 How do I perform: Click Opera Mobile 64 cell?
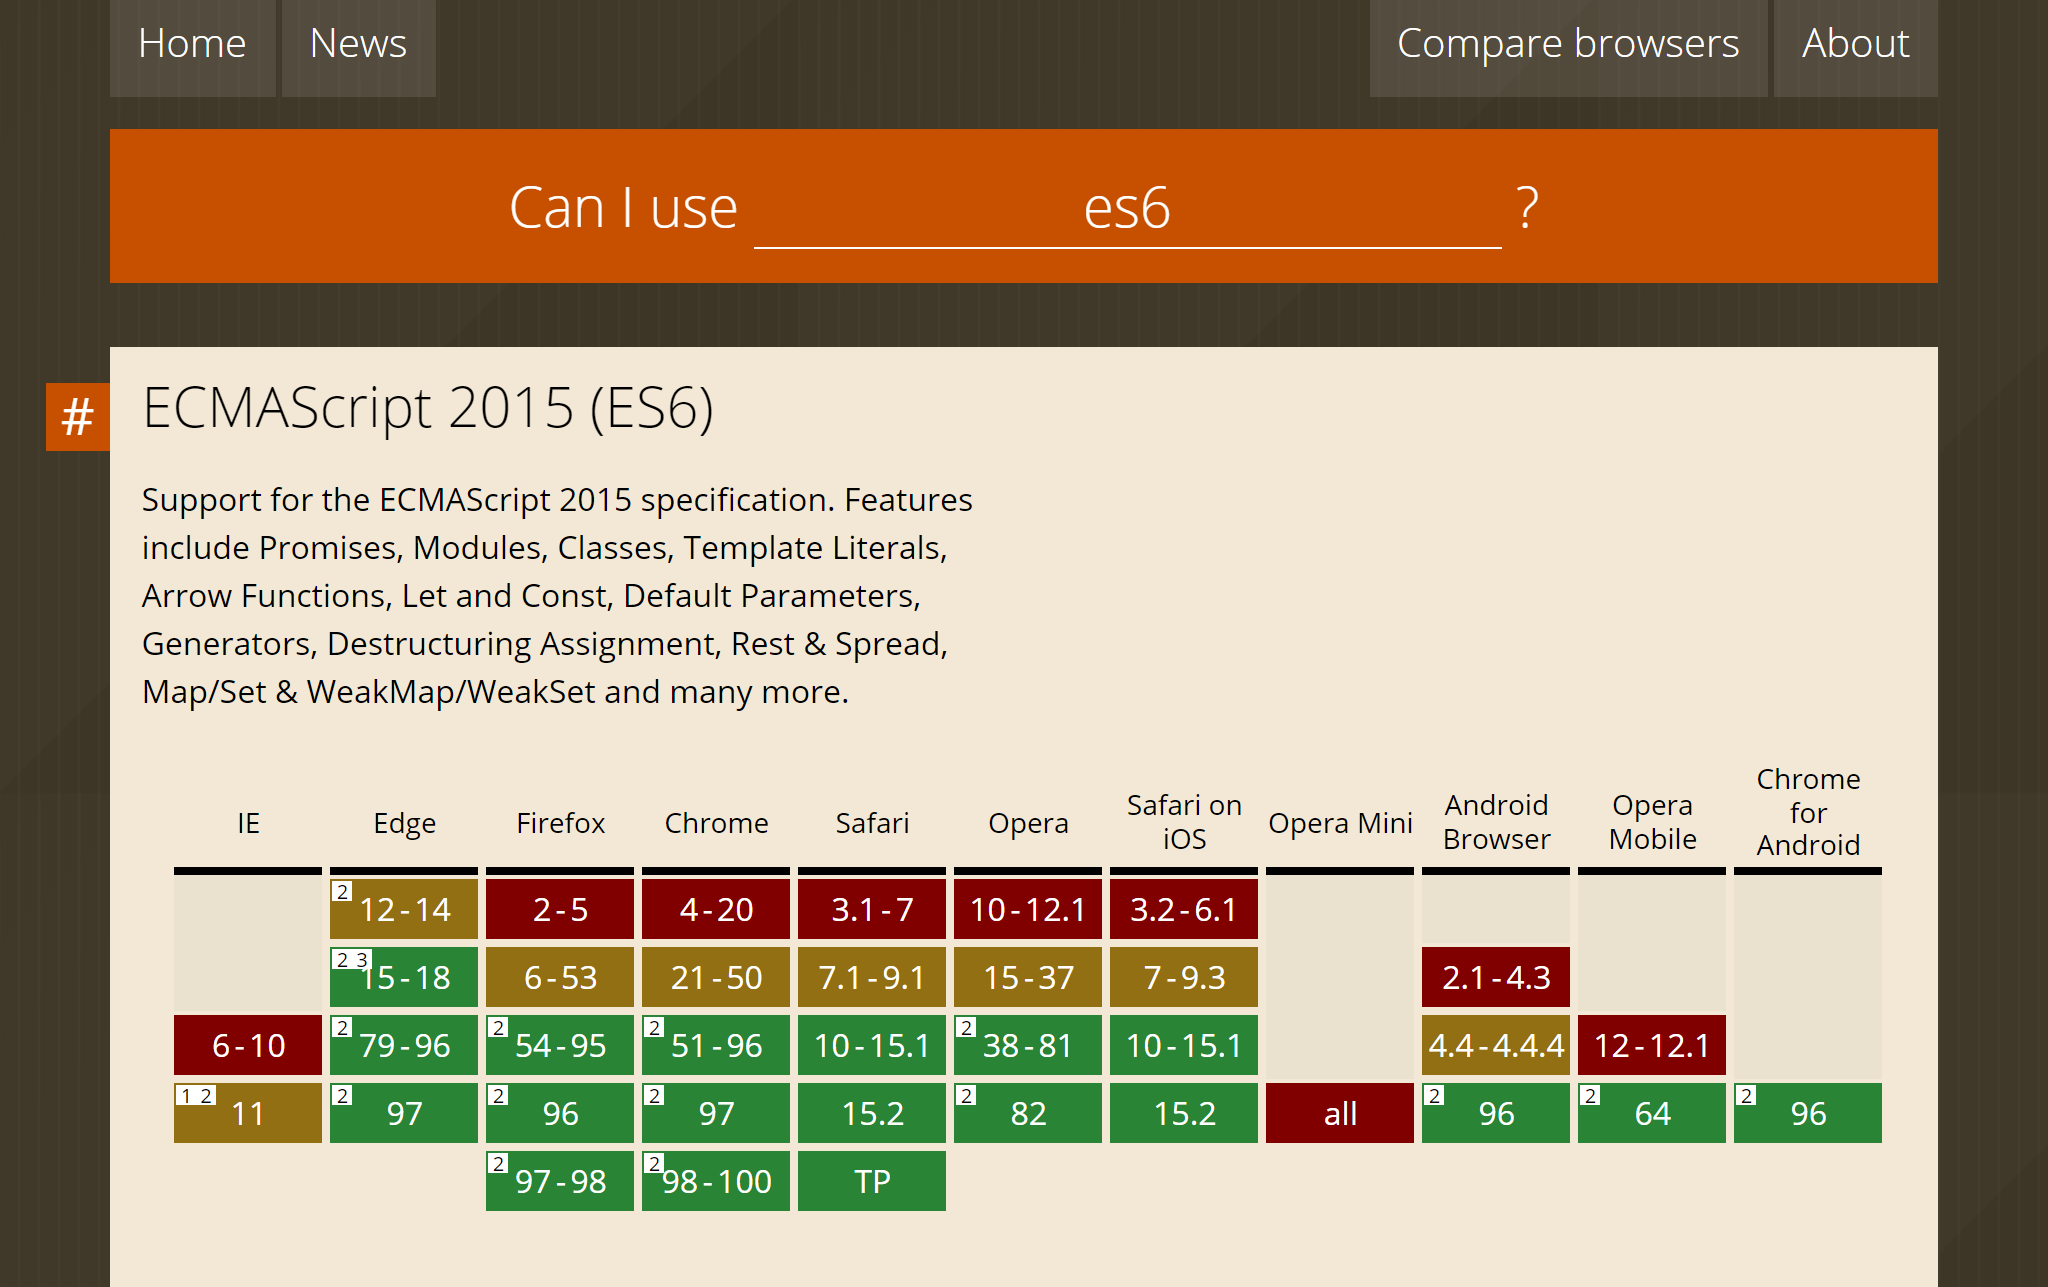coord(1652,1113)
